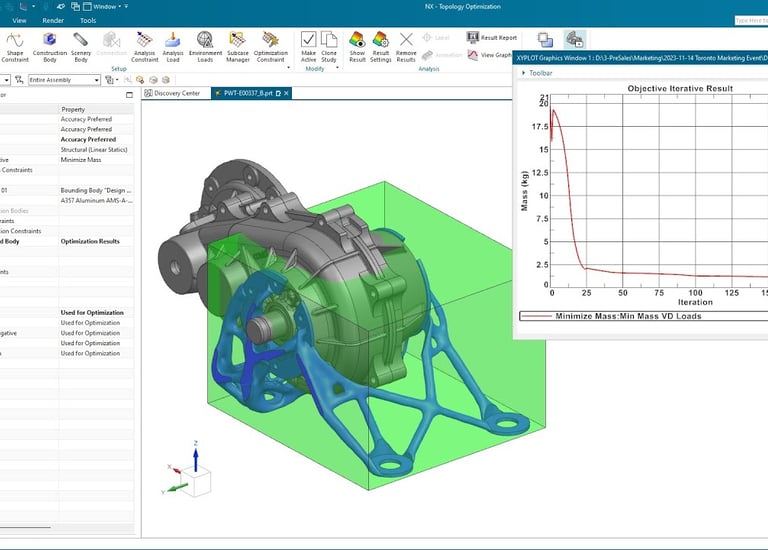Select the Bounding Body "Design ... cell
Image resolution: width=768 pixels, height=550 pixels.
pos(96,191)
